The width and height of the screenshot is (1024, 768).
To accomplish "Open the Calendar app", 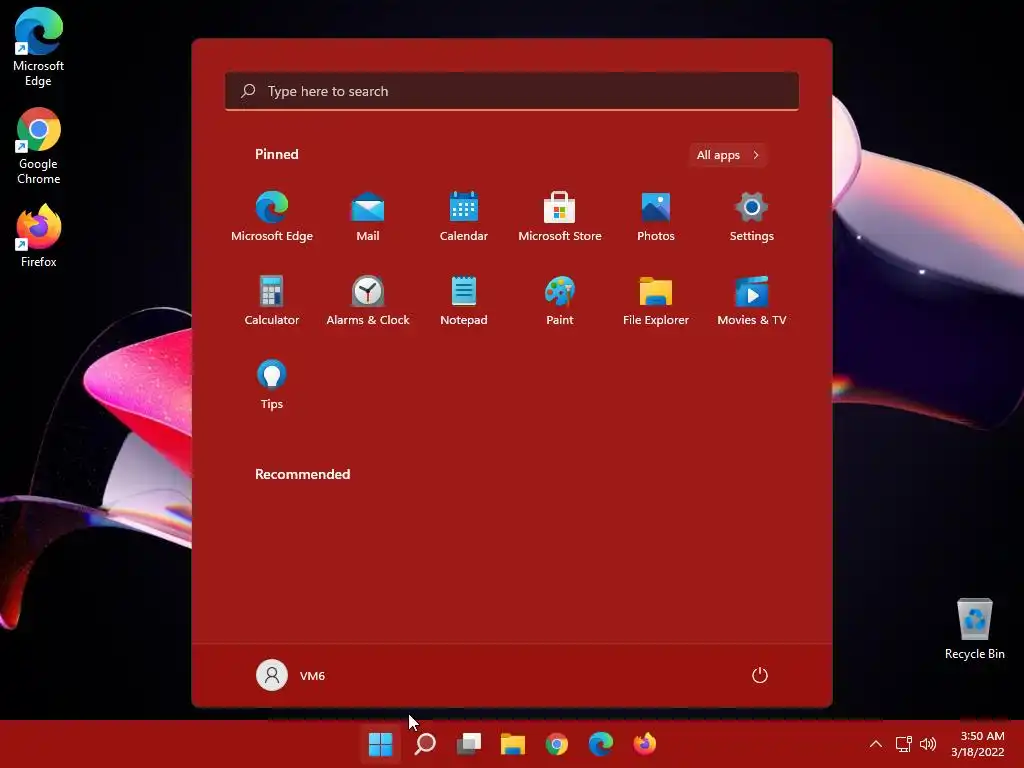I will [464, 217].
